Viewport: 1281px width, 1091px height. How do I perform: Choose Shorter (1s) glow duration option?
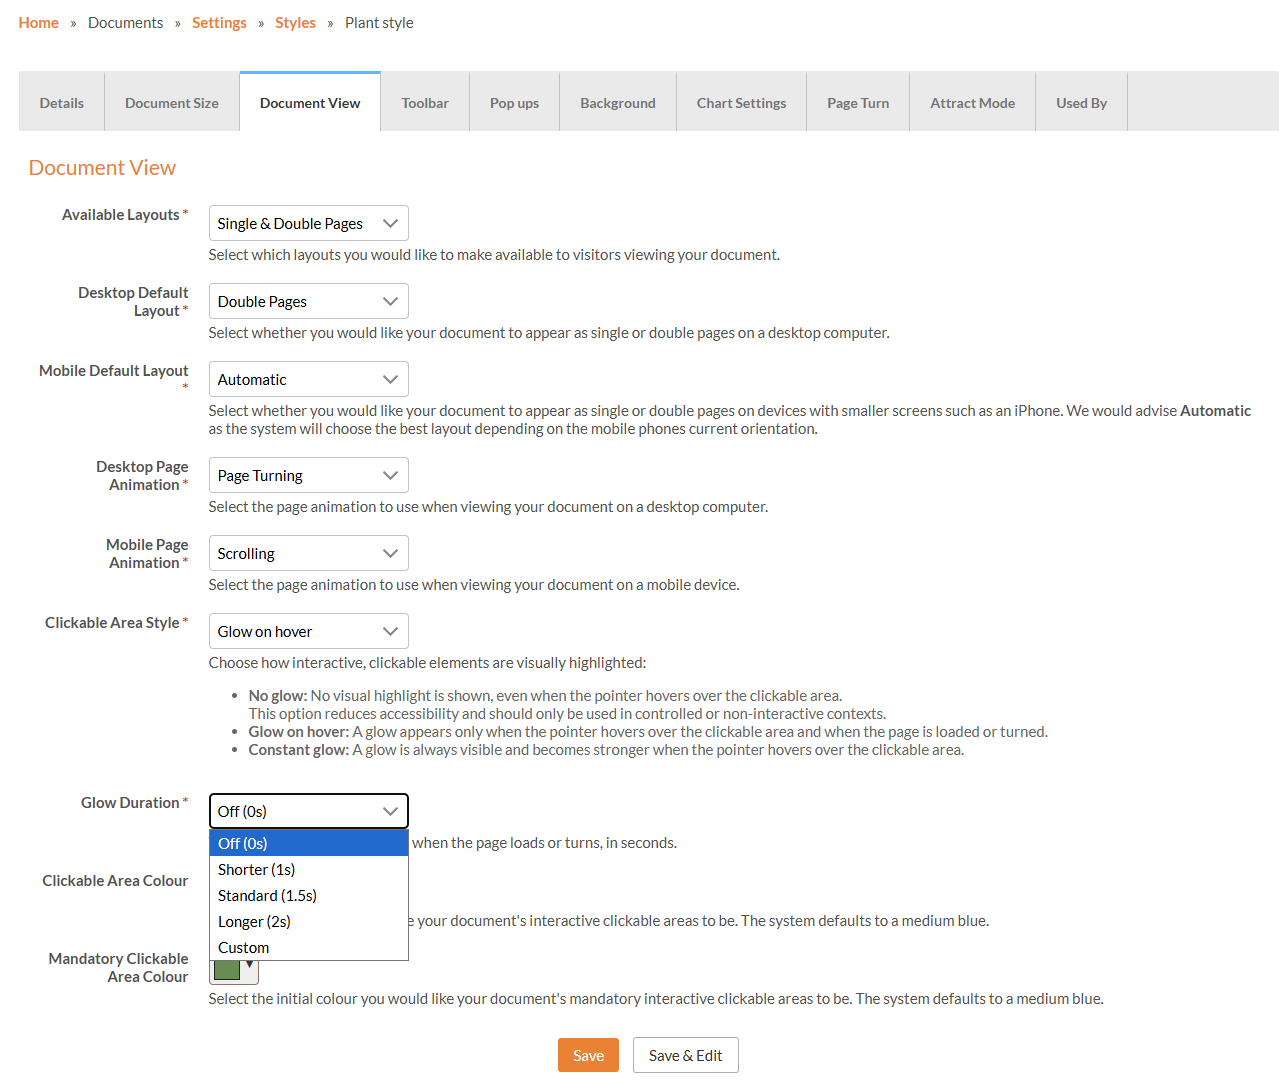[x=257, y=870]
